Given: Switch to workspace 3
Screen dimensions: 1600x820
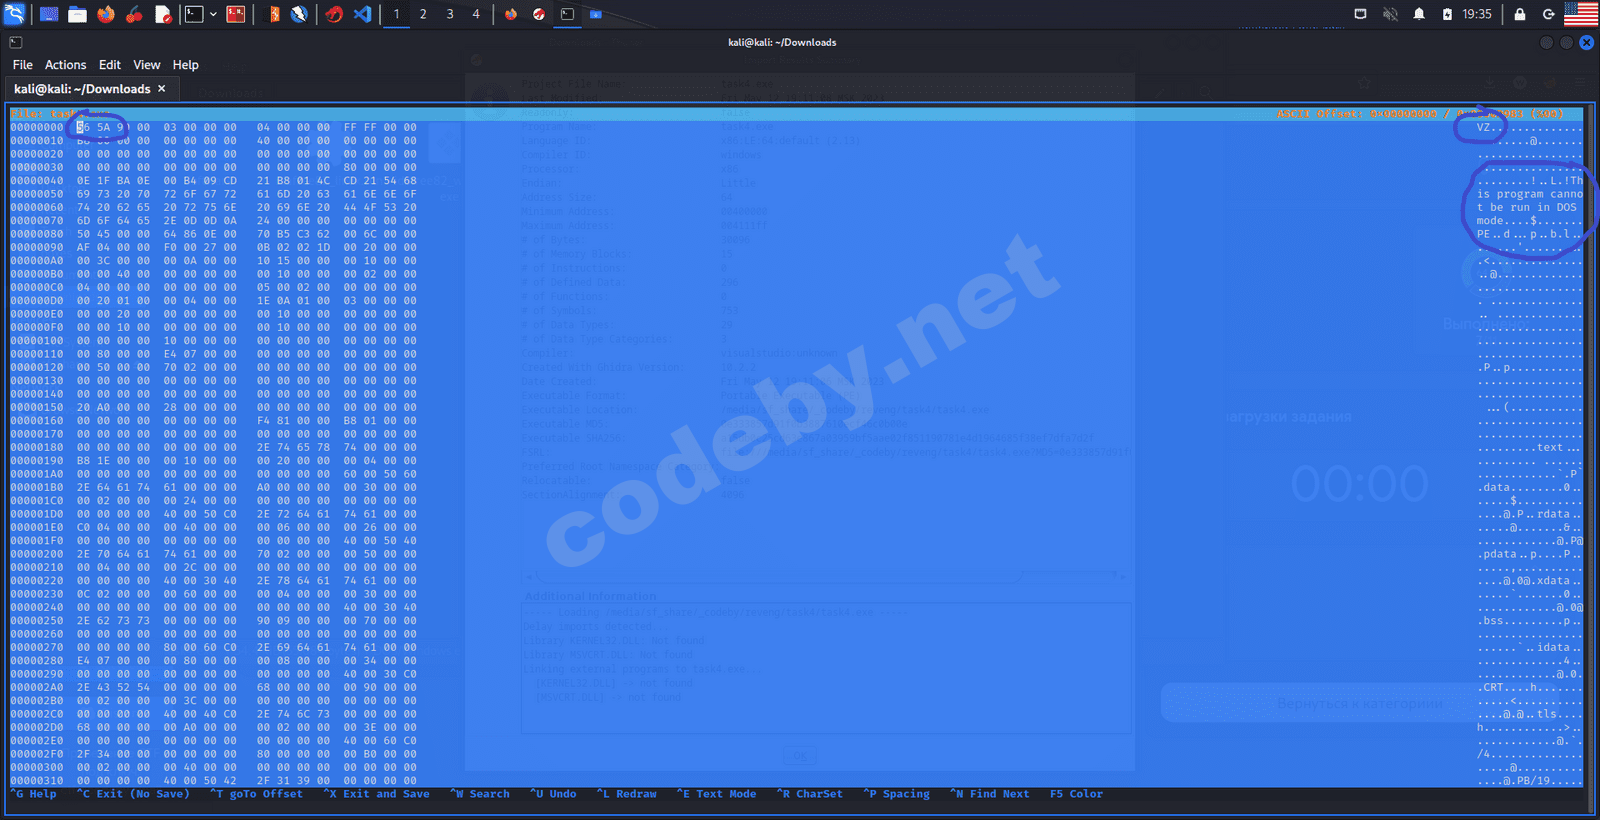Looking at the screenshot, I should [450, 14].
